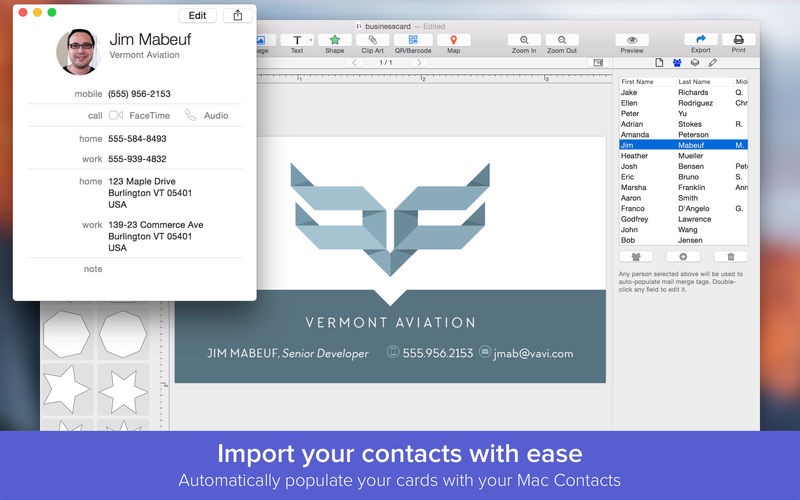
Task: Select John Wang in the contacts list
Action: [x=683, y=230]
